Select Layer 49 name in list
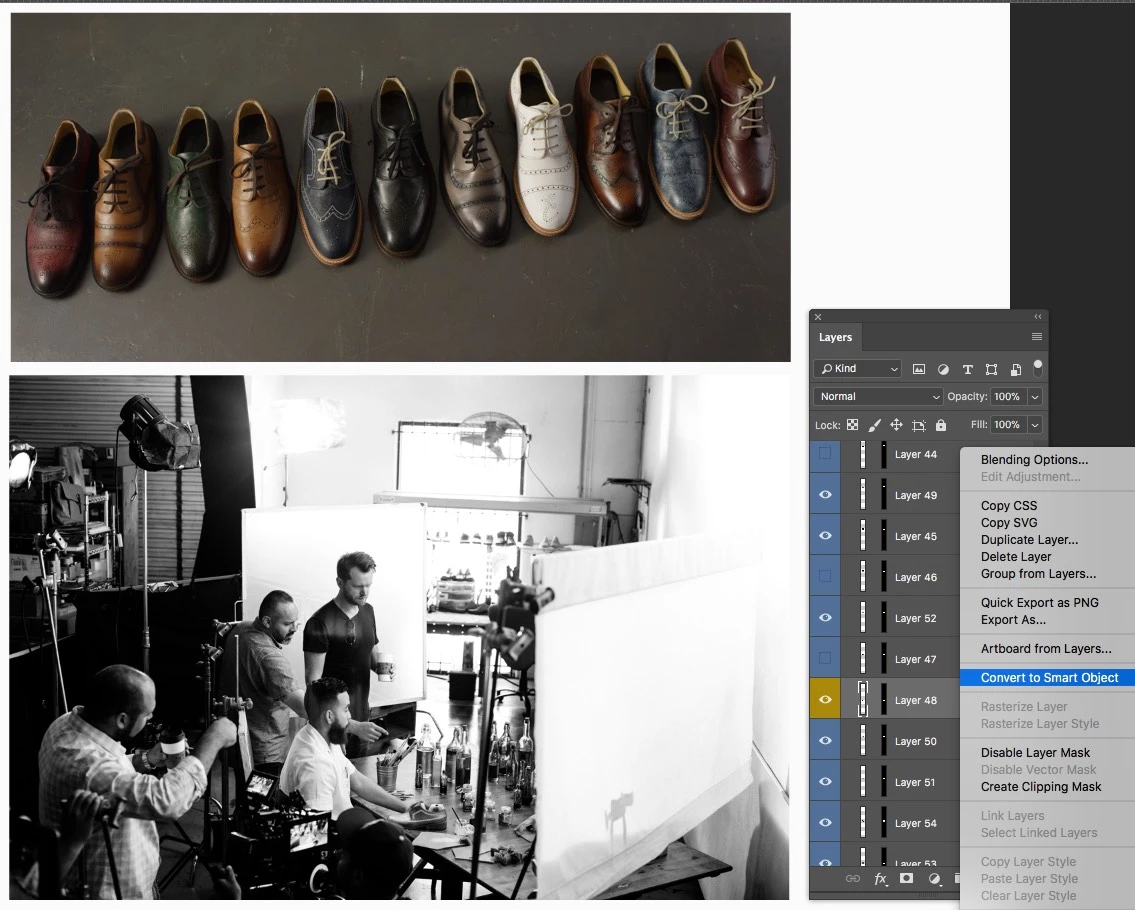Screen dimensions: 1135x910 coord(915,495)
